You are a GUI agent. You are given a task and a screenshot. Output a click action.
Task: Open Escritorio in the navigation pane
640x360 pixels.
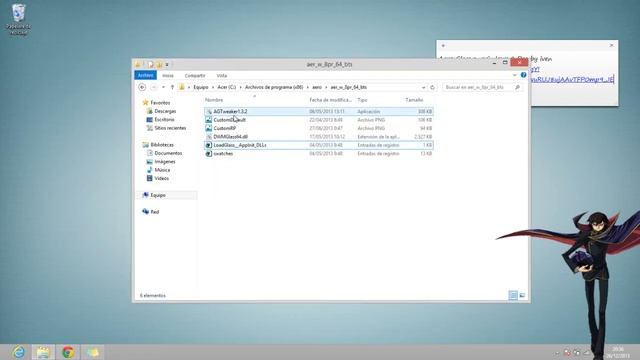pos(164,120)
